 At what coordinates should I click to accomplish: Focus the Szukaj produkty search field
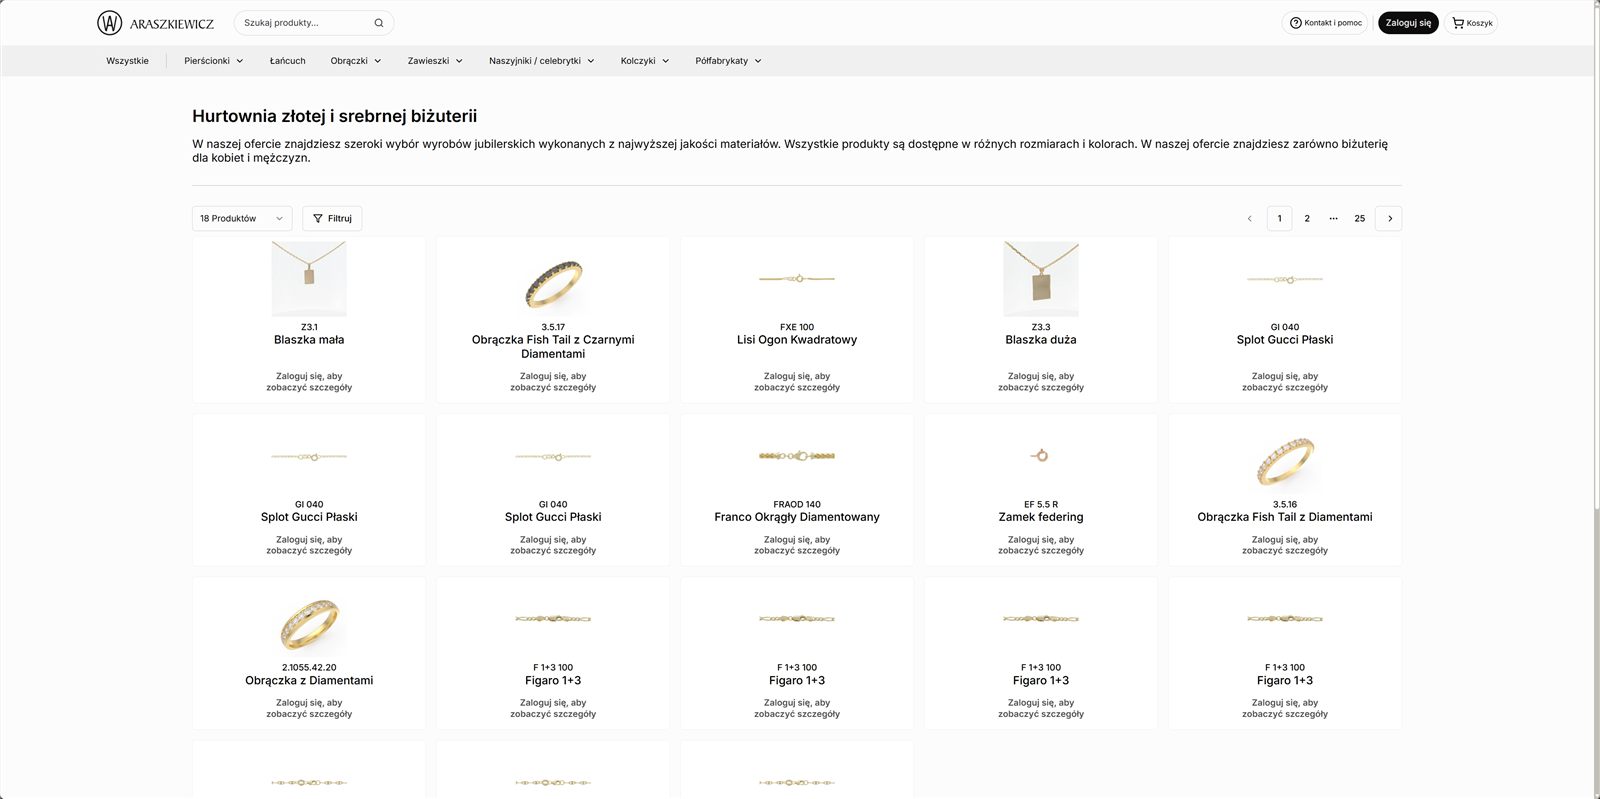coord(313,23)
